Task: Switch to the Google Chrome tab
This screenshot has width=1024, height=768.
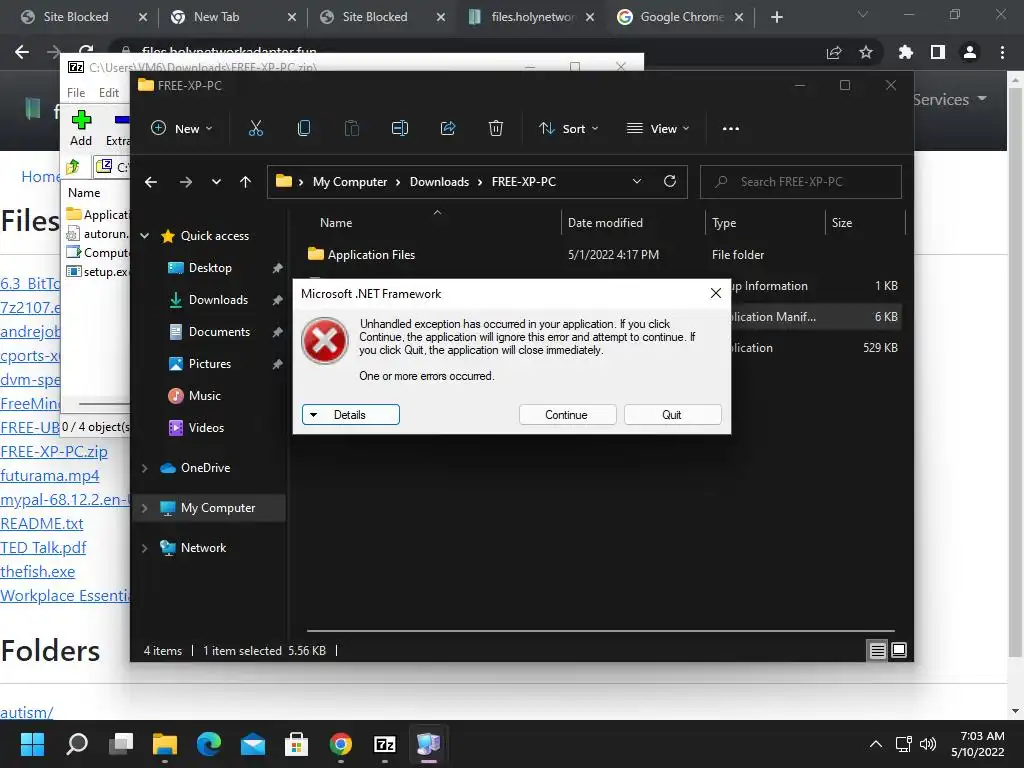Action: coord(682,17)
